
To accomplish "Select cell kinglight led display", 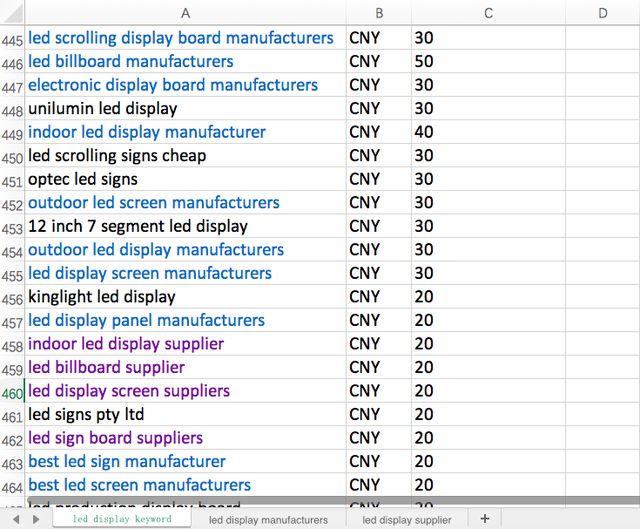I will [x=186, y=297].
